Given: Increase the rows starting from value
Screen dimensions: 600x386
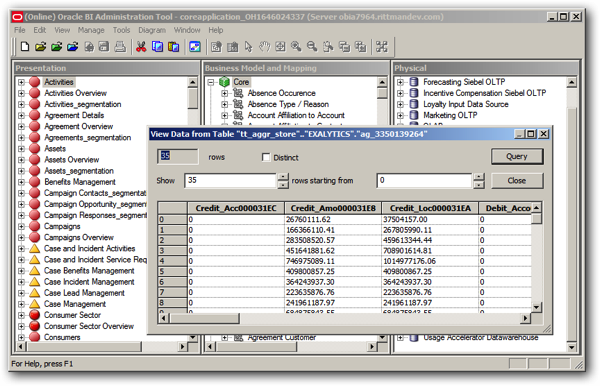Looking at the screenshot, I should tap(479, 177).
